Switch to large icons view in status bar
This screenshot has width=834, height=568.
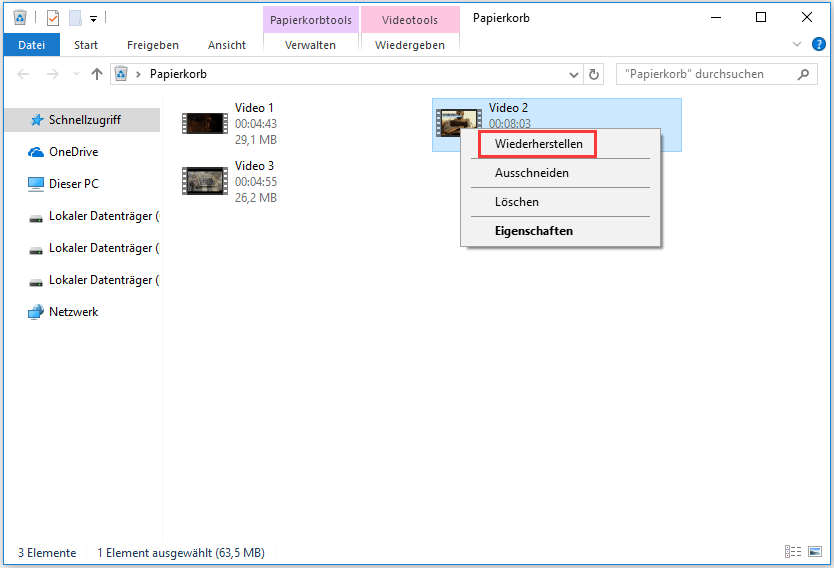(815, 552)
